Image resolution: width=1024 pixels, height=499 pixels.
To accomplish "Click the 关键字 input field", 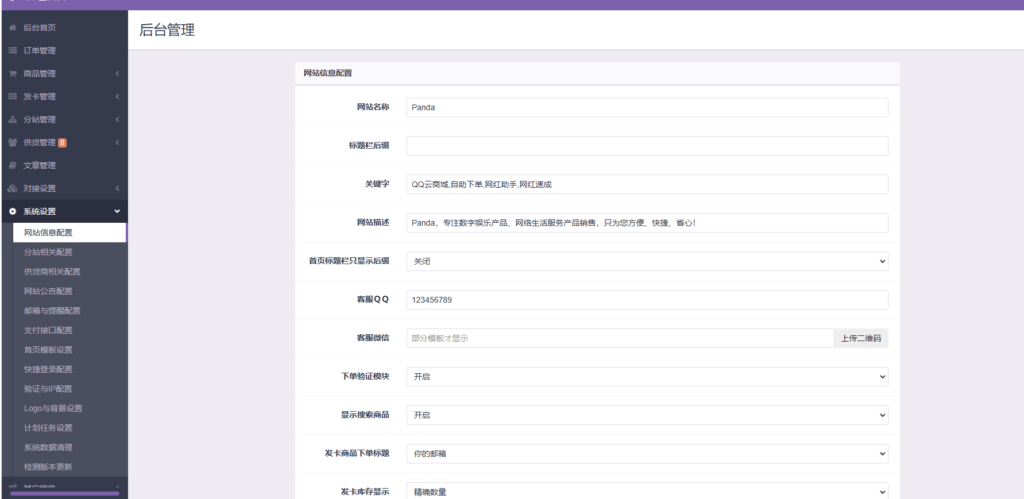I will point(647,184).
